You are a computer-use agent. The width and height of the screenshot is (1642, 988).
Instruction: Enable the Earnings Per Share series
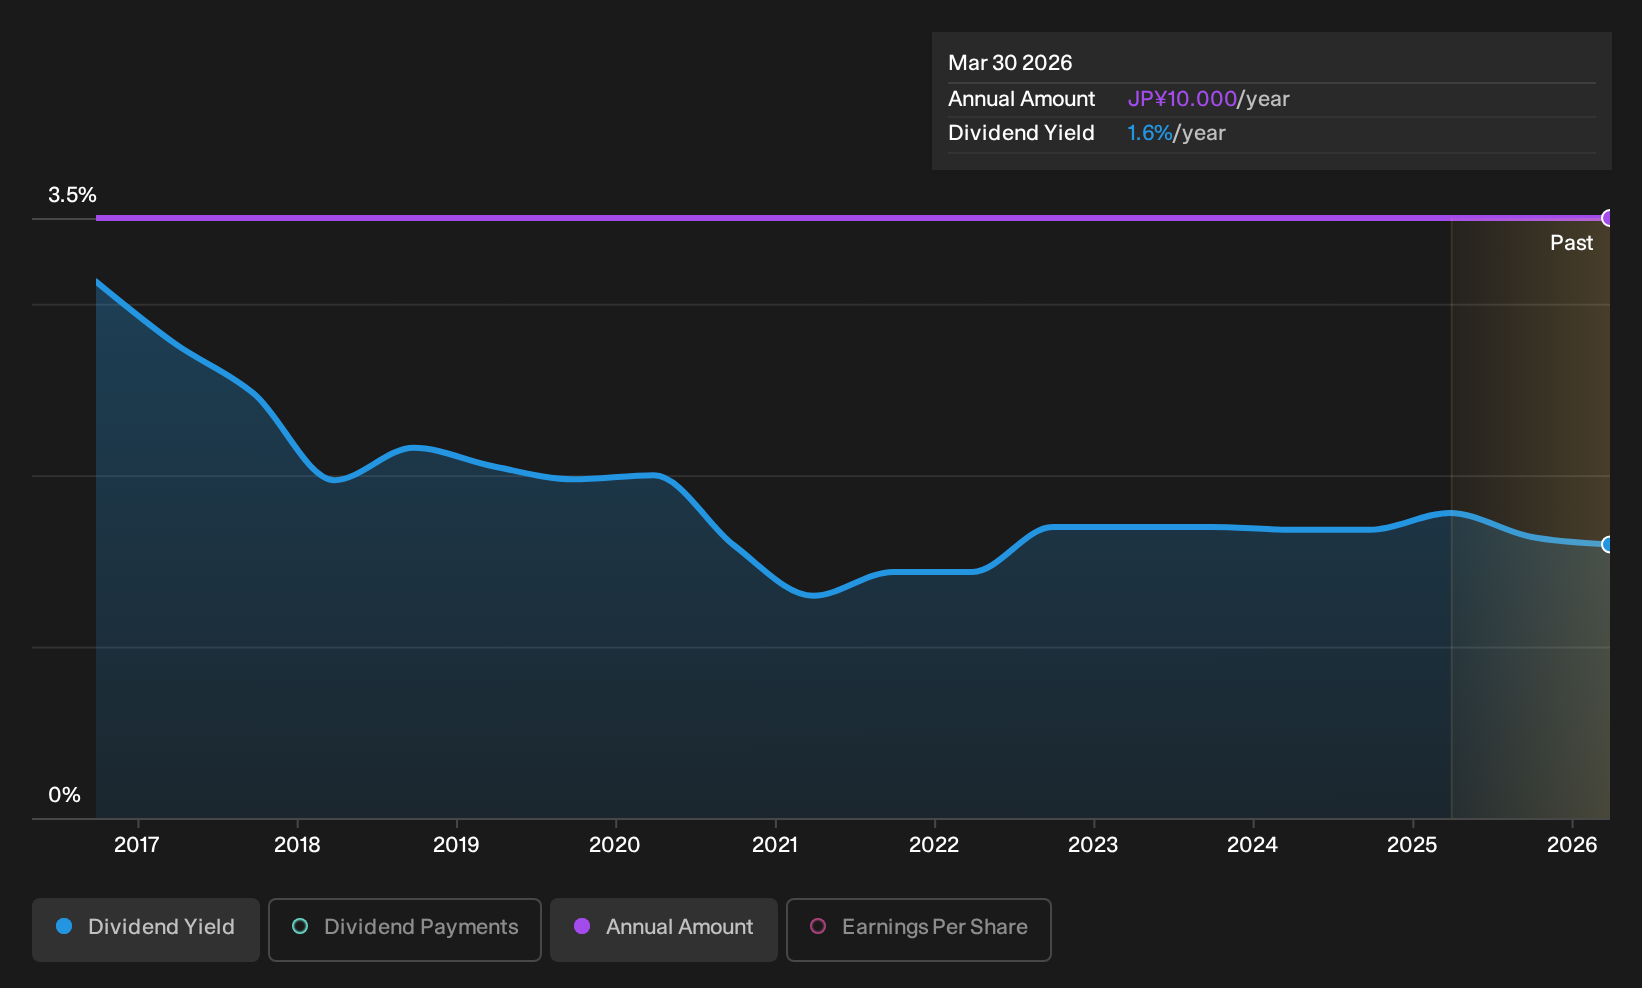919,930
